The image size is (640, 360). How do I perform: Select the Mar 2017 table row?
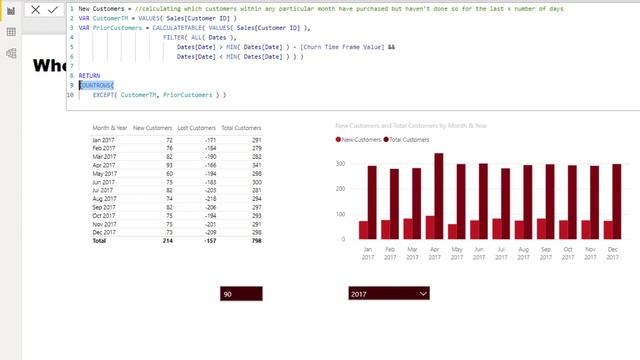coord(177,157)
